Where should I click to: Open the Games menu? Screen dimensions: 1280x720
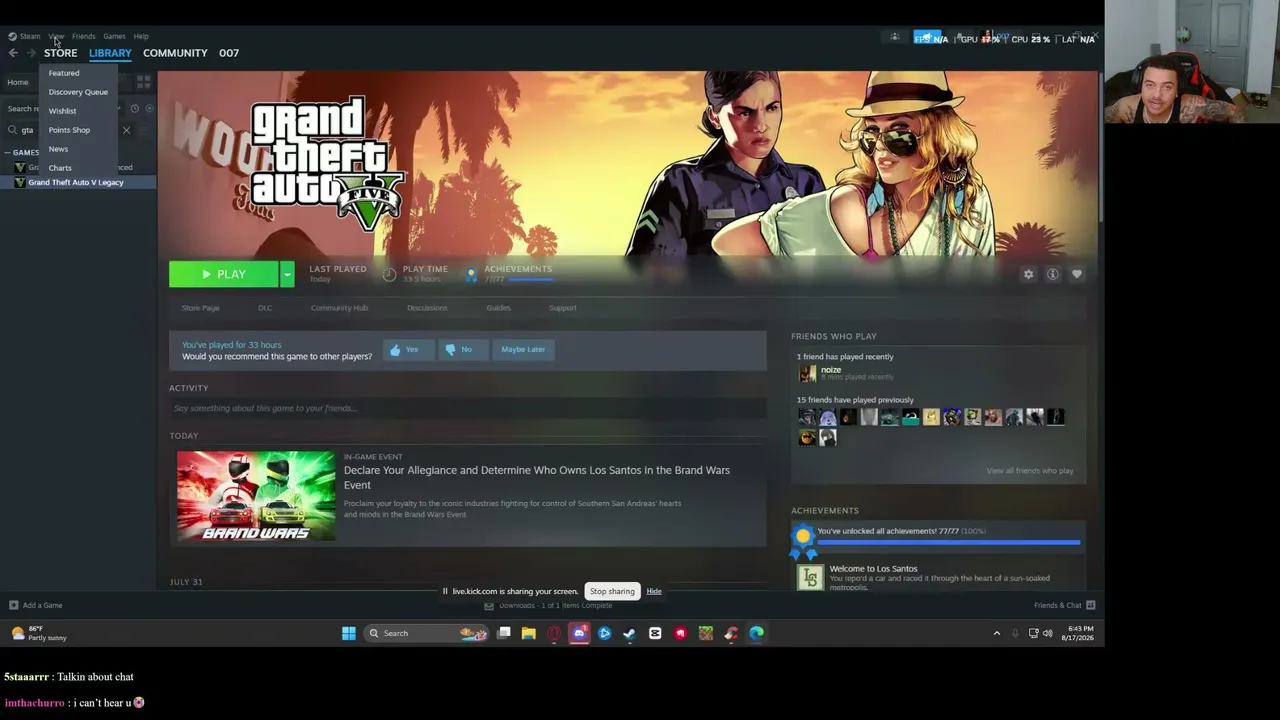tap(114, 37)
